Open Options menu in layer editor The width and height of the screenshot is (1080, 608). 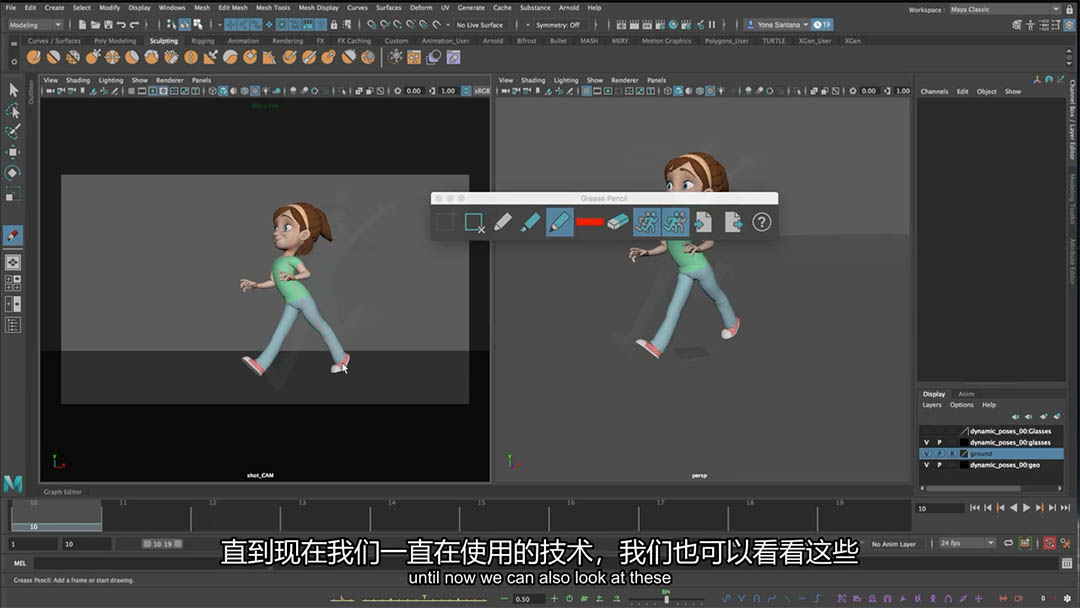click(962, 405)
